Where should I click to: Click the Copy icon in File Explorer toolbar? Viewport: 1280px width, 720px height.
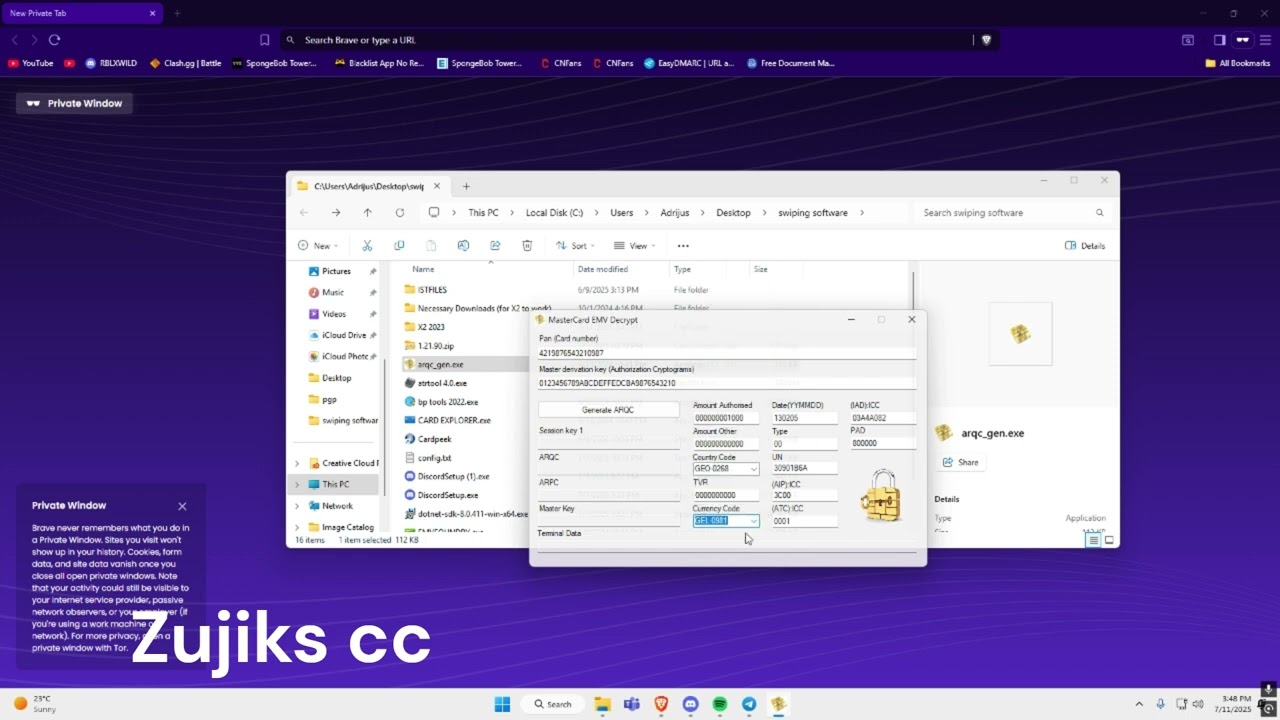pos(399,246)
